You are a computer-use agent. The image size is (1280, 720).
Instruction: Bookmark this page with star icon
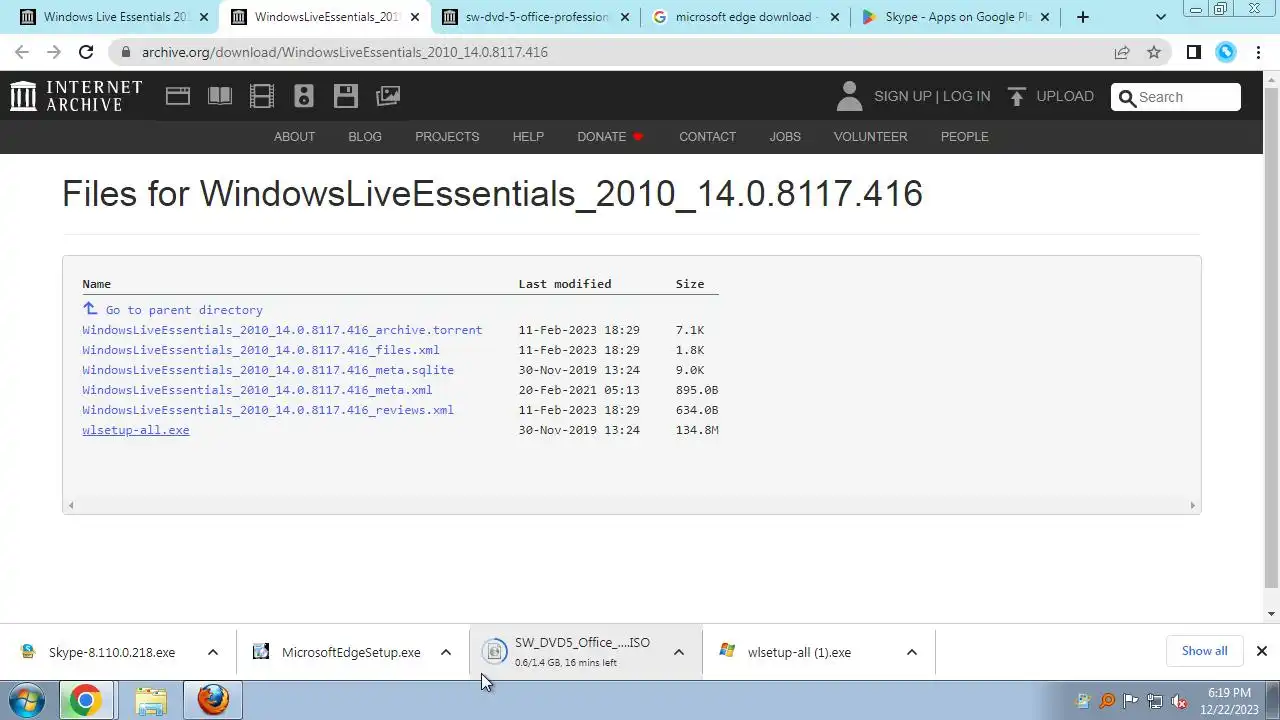pos(1154,52)
